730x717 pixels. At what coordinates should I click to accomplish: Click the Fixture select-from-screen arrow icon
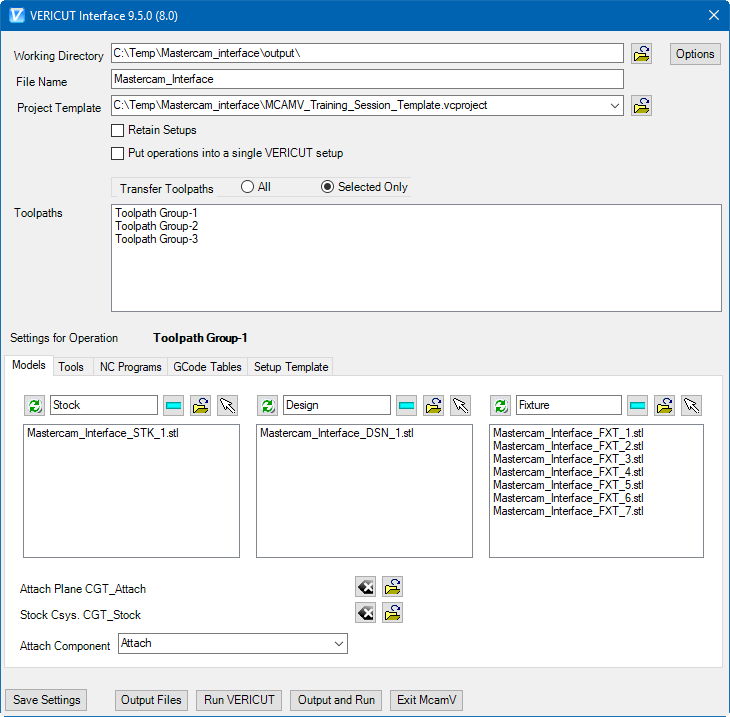[691, 406]
